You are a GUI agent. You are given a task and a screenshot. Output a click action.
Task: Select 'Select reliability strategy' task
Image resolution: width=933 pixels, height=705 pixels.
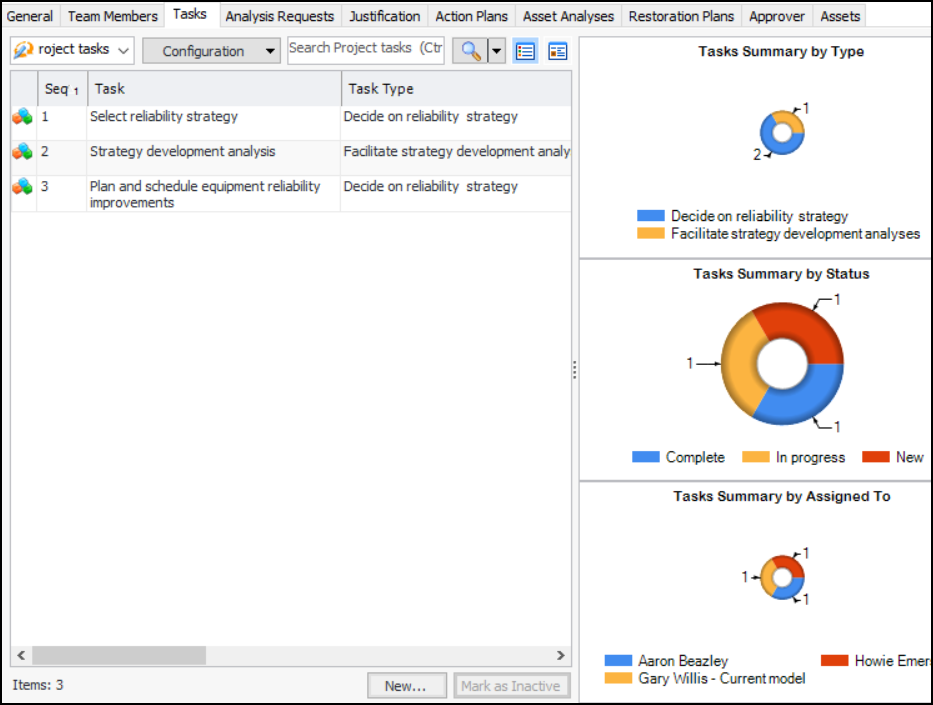[164, 117]
